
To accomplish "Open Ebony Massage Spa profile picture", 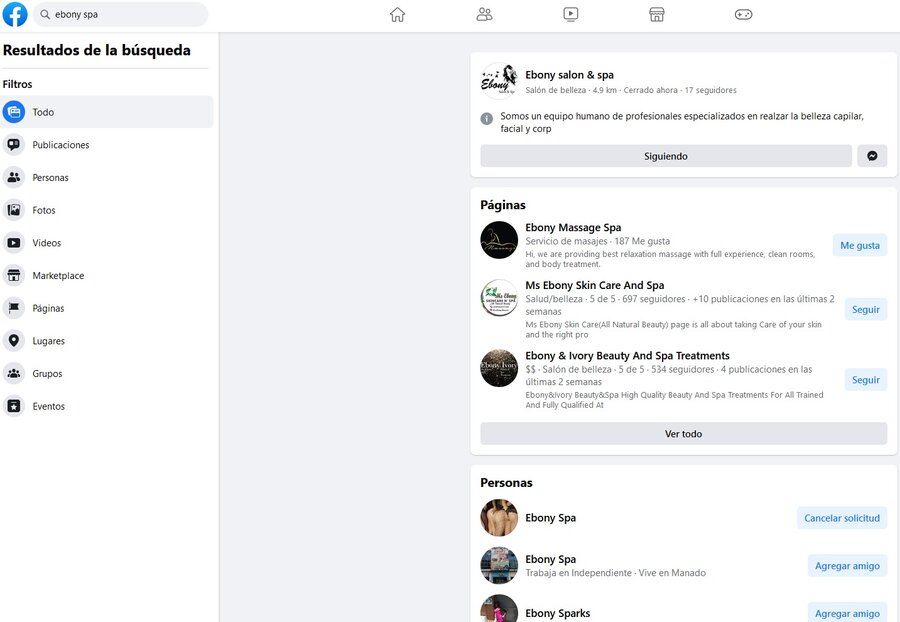I will 499,240.
